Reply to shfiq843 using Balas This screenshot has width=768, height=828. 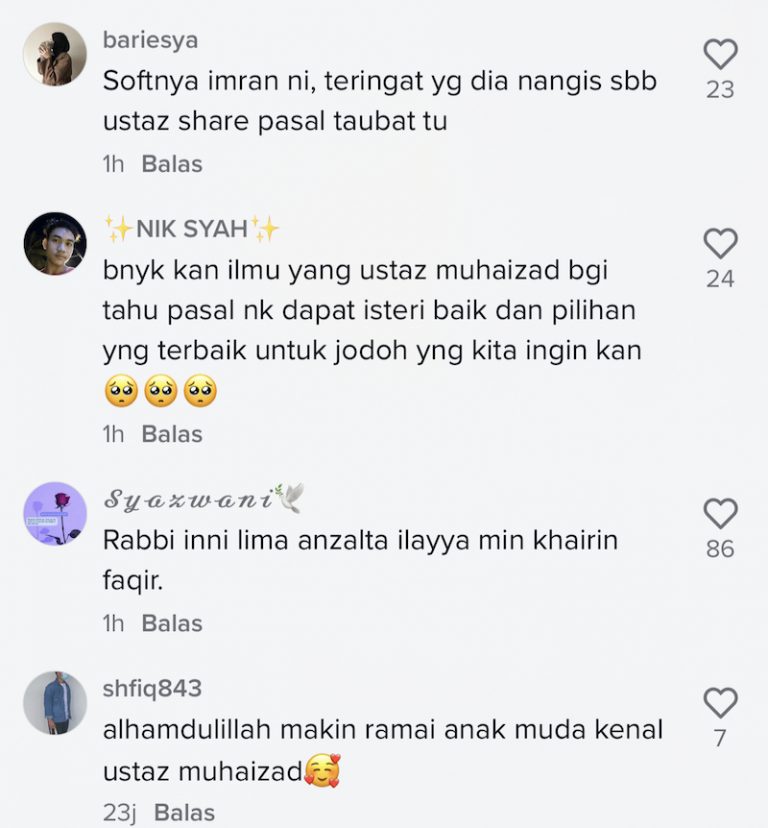[x=184, y=813]
